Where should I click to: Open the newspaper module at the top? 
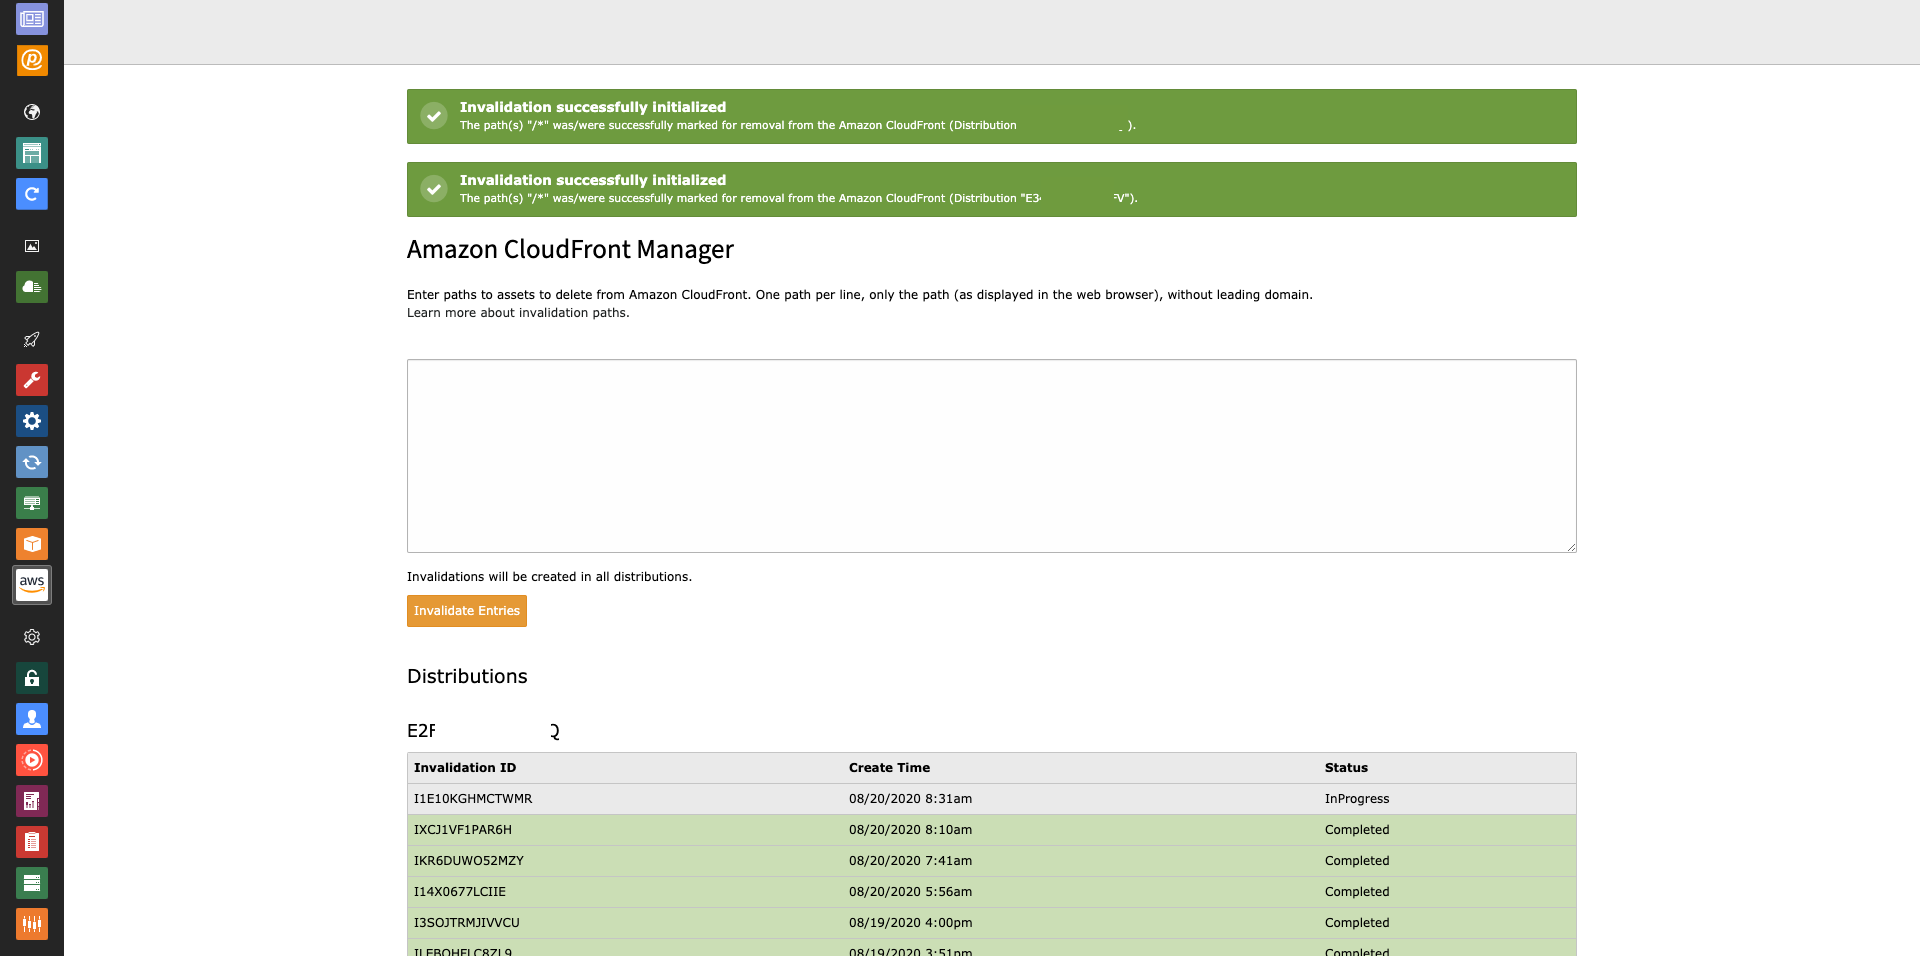[31, 18]
